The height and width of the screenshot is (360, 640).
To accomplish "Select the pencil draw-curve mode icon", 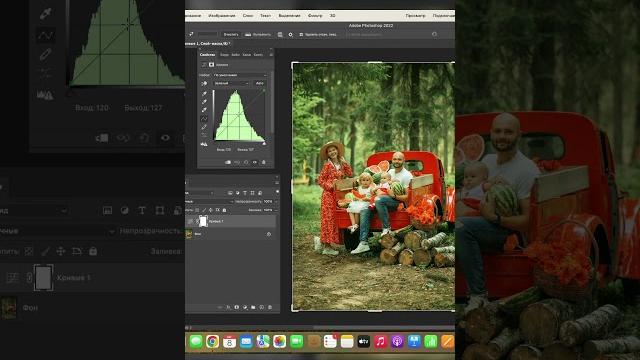I will click(204, 127).
